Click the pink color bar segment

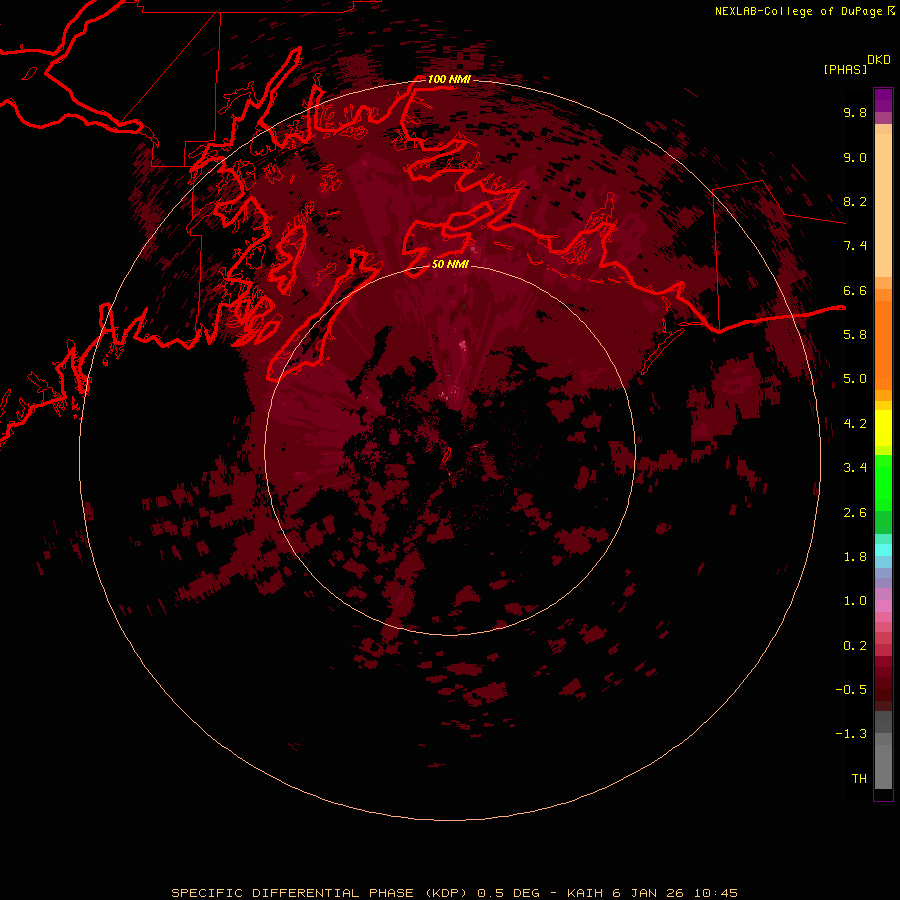(883, 606)
